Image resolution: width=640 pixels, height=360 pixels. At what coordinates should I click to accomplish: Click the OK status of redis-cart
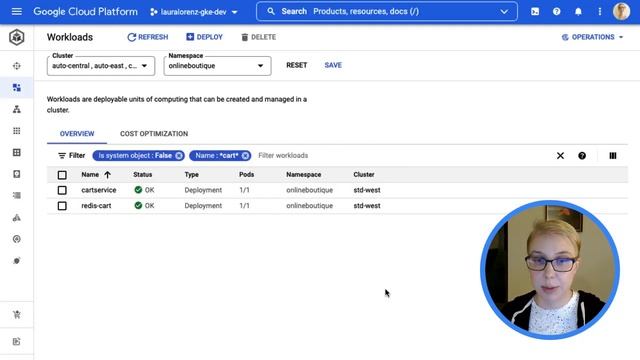144,206
